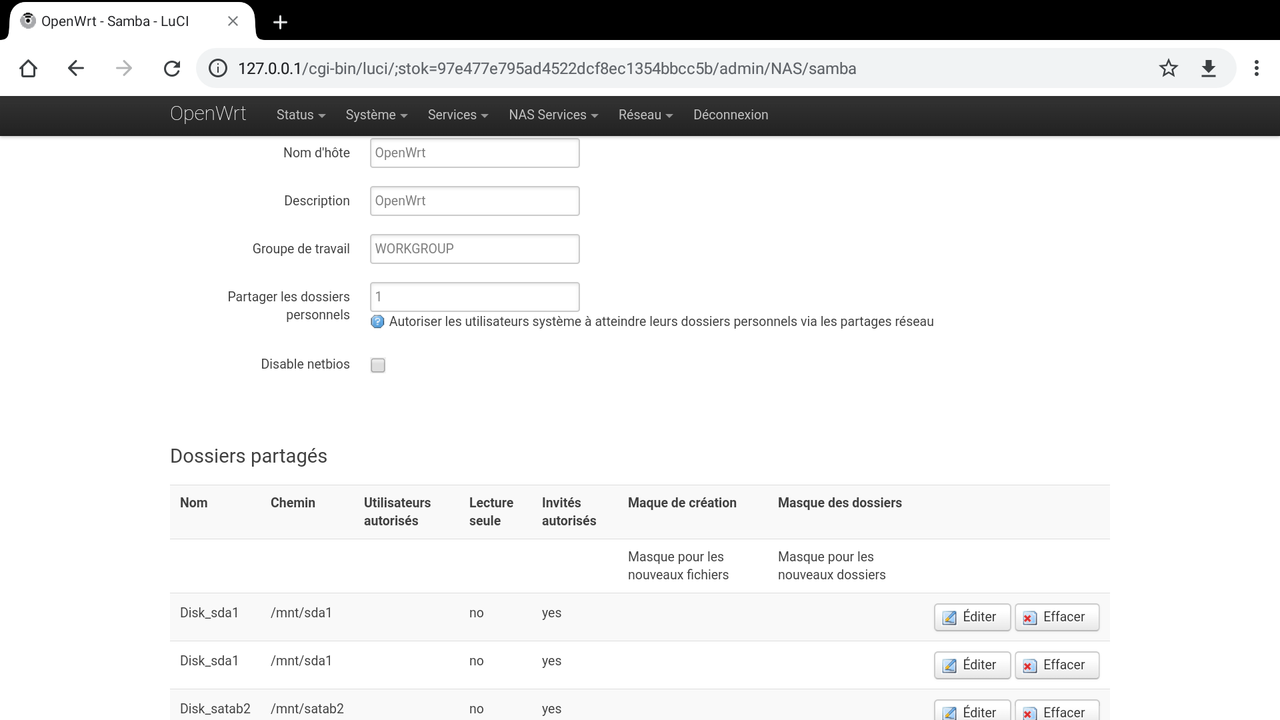Click the pencil icon on the first Éditer button
The image size is (1280, 720).
(x=947, y=617)
